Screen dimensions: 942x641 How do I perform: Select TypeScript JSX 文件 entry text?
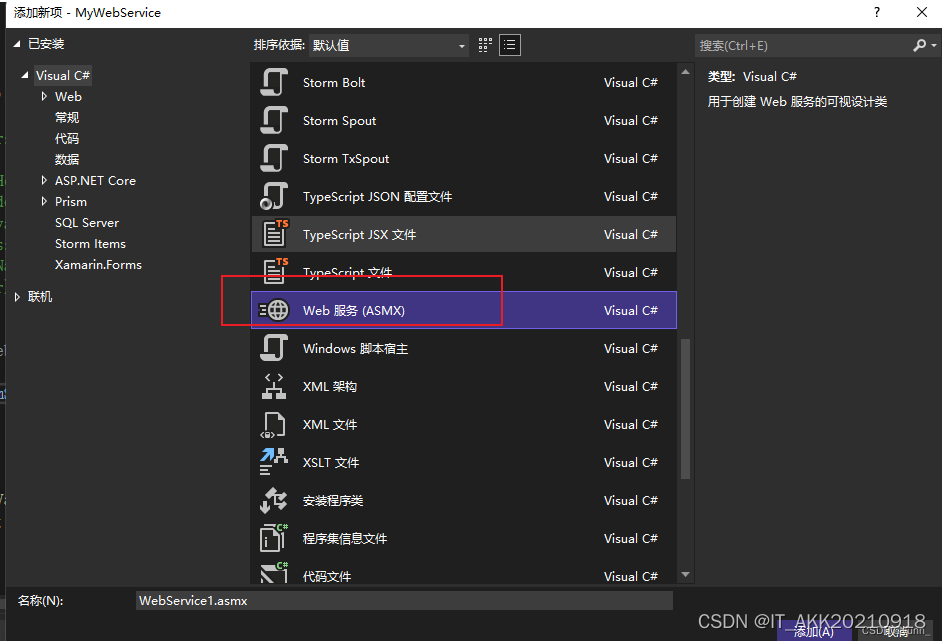(x=359, y=234)
